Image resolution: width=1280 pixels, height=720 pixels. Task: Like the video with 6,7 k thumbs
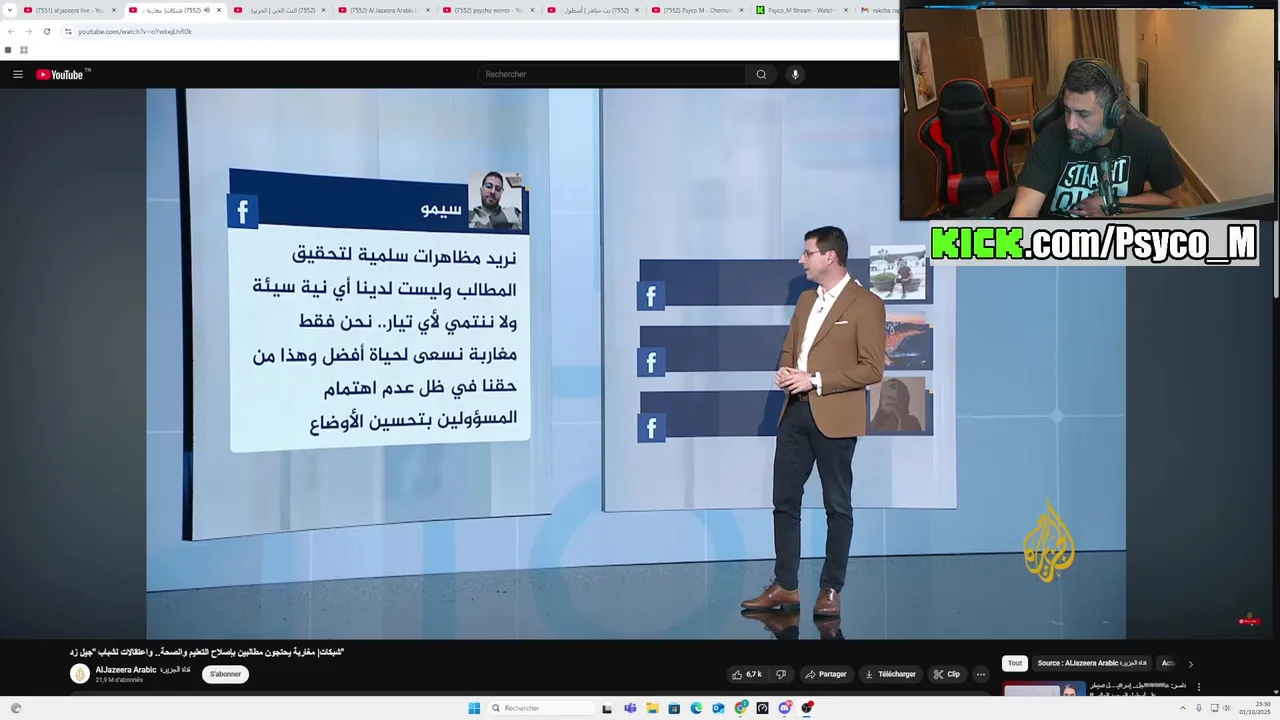pyautogui.click(x=747, y=674)
